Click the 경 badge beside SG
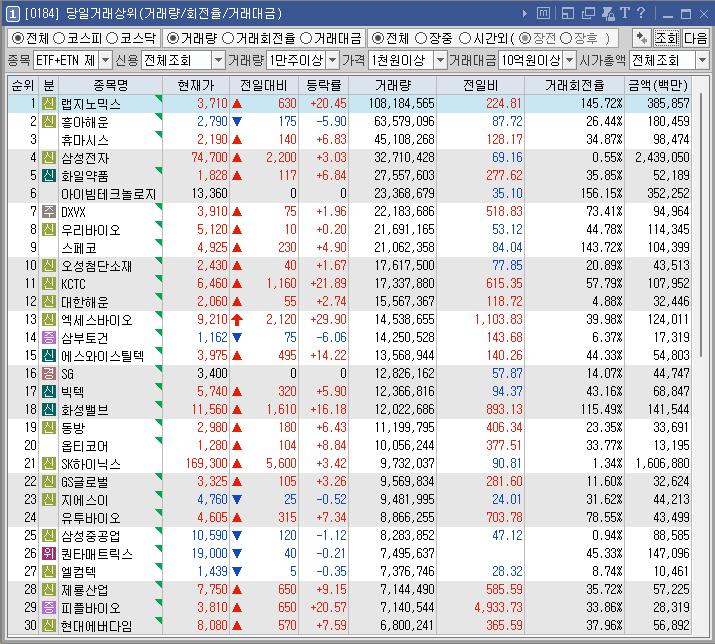The height and width of the screenshot is (644, 715). [49, 373]
